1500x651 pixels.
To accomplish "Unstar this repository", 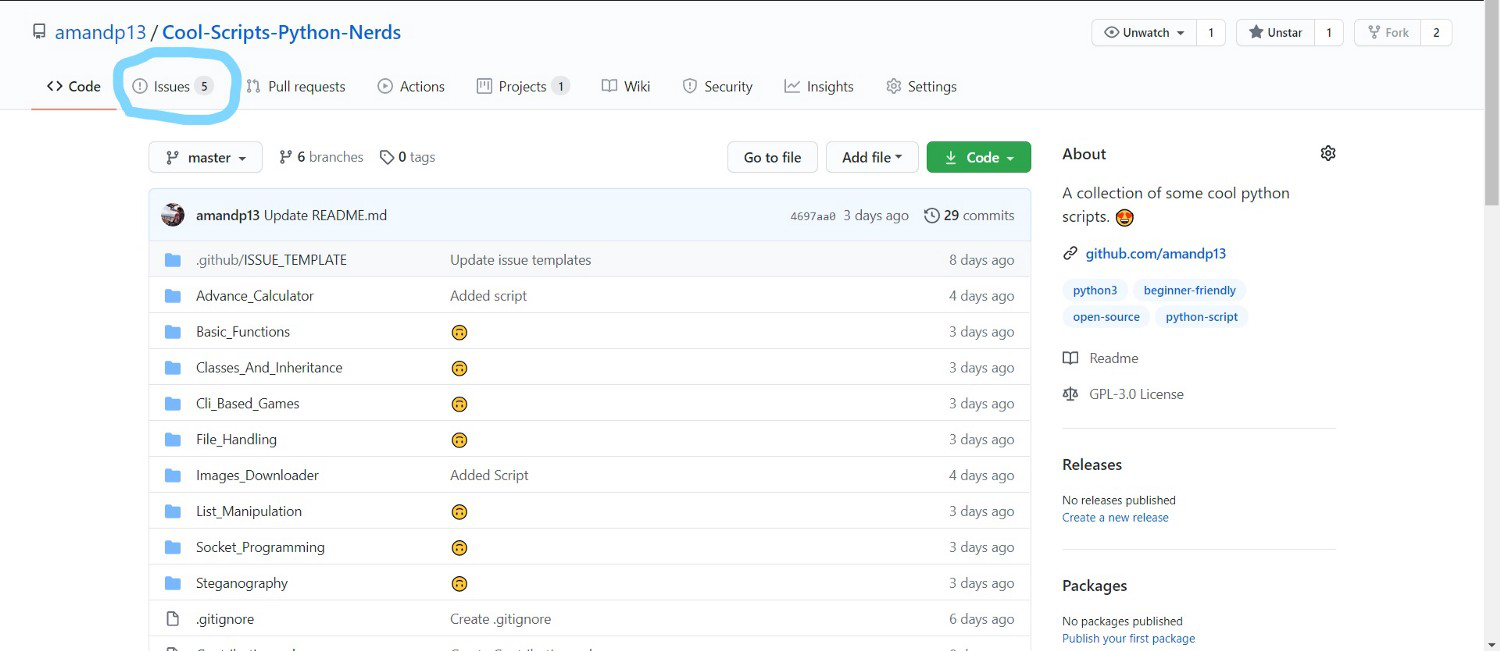I will (x=1275, y=32).
